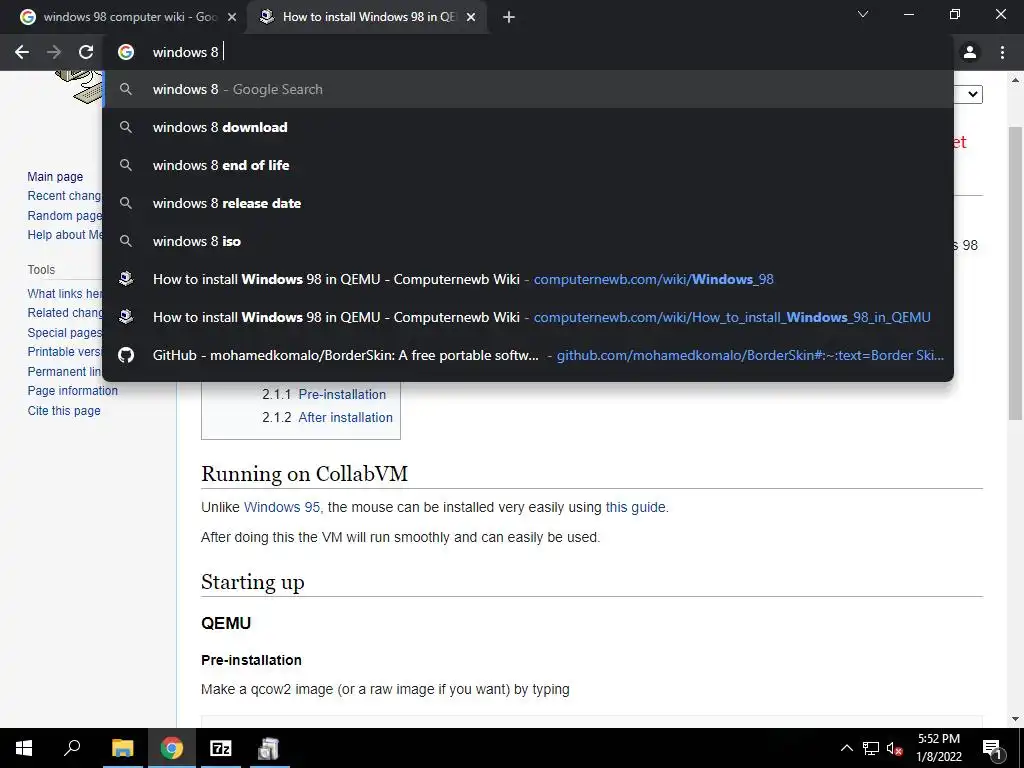This screenshot has width=1024, height=768.
Task: Click the muted volume tray icon
Action: 894,748
